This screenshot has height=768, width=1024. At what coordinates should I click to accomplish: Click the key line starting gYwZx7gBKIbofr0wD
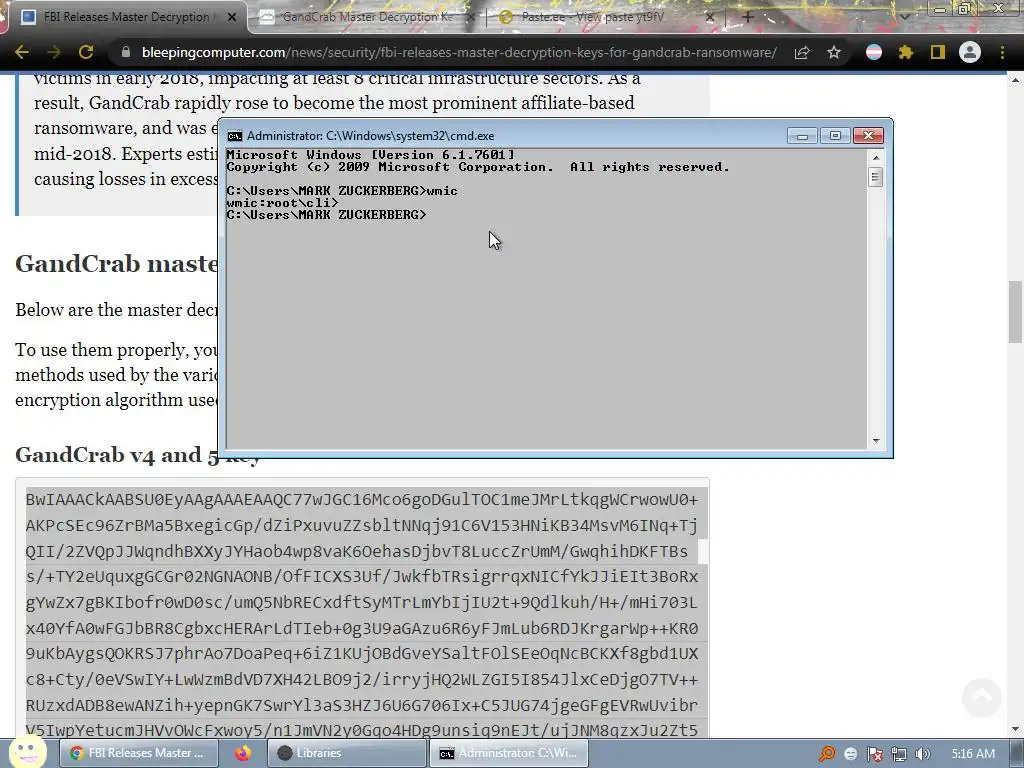(362, 602)
